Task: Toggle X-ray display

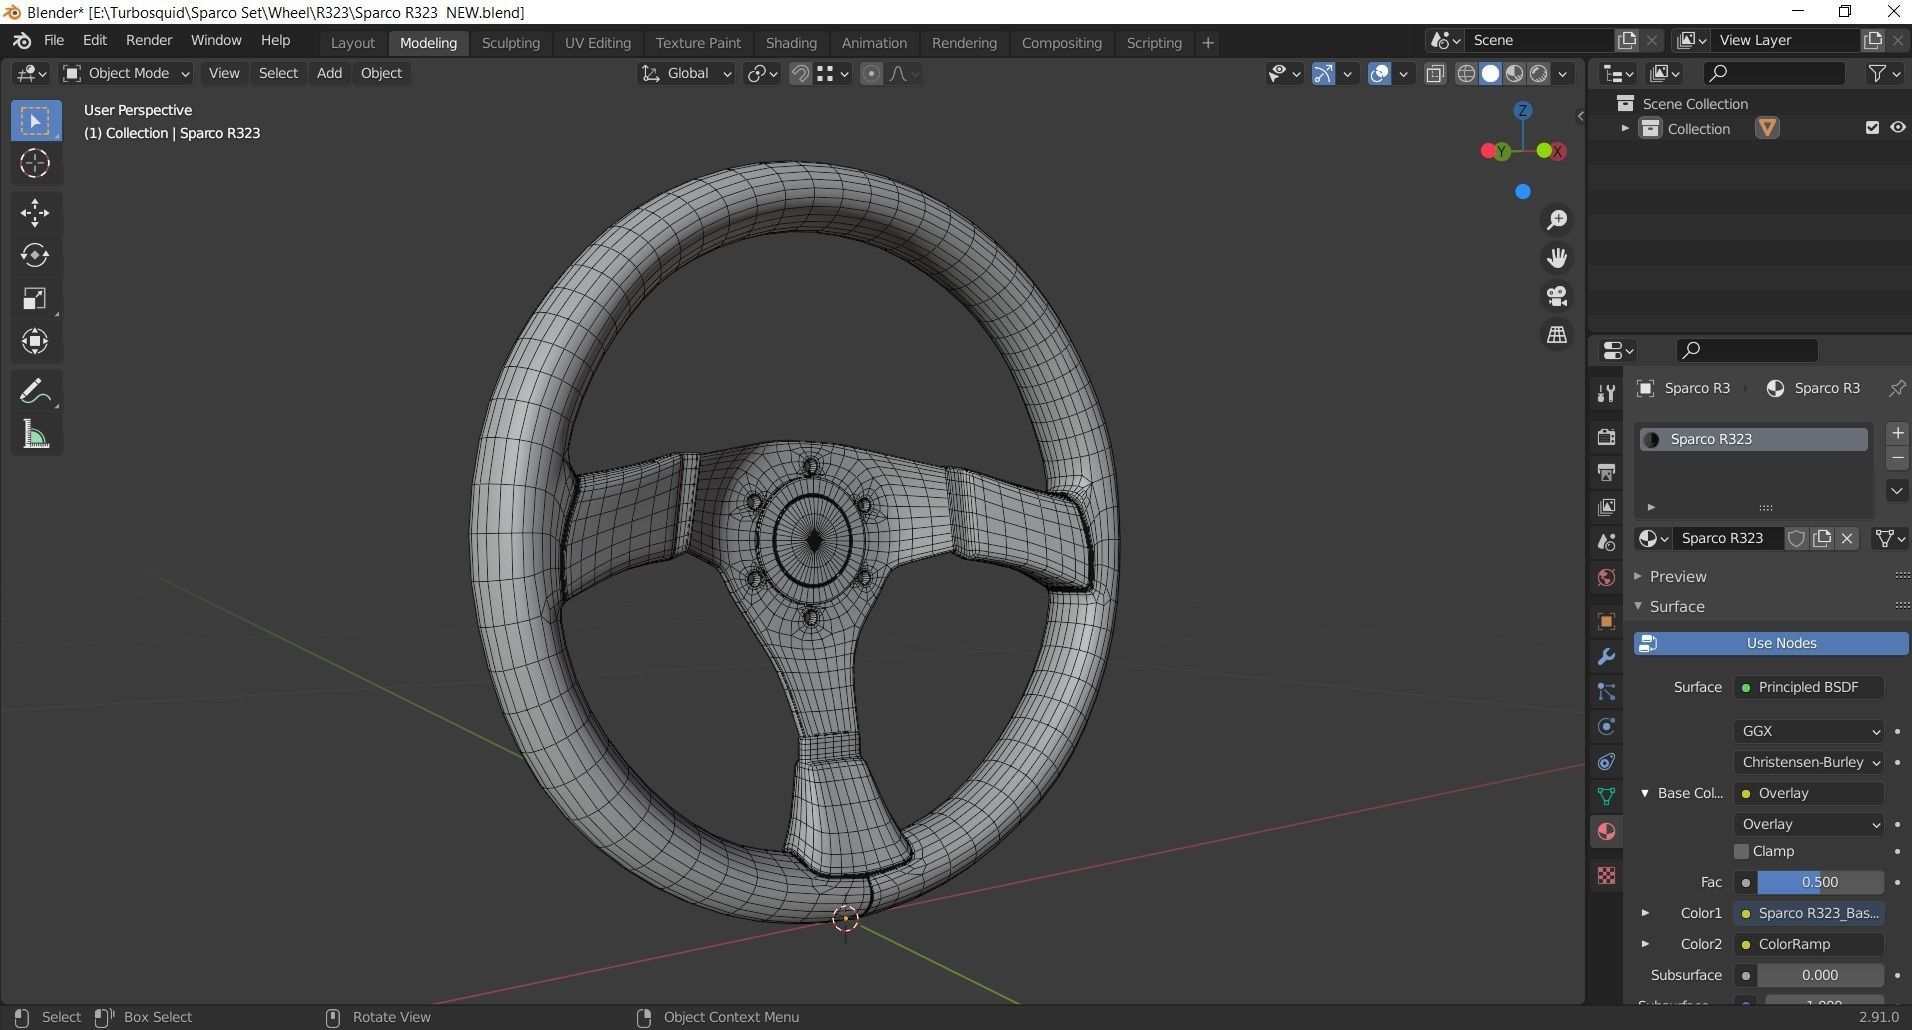Action: [x=1434, y=73]
